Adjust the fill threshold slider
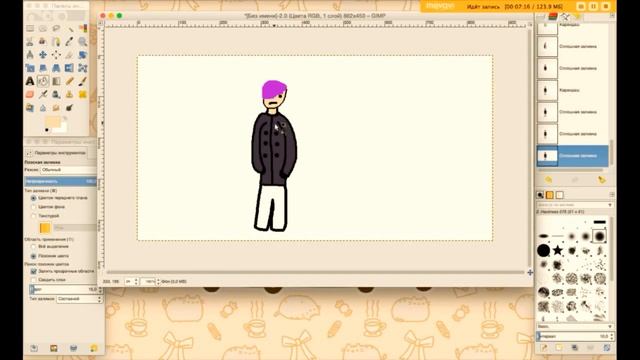The height and width of the screenshot is (360, 640). coord(64,289)
